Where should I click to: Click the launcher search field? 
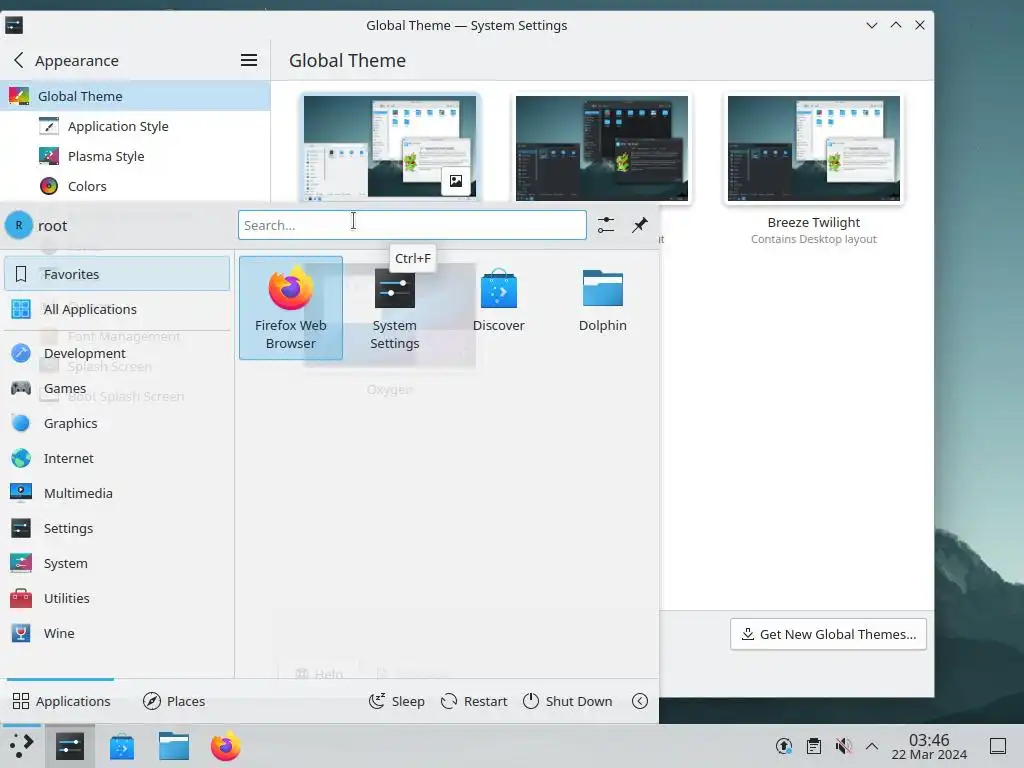click(x=412, y=225)
